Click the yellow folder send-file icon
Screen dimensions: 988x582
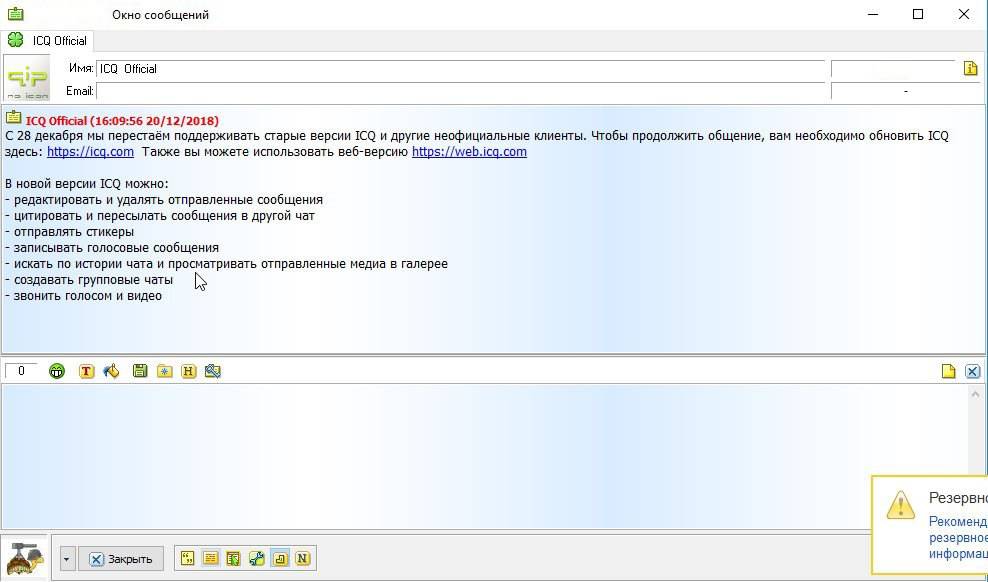pyautogui.click(x=164, y=372)
